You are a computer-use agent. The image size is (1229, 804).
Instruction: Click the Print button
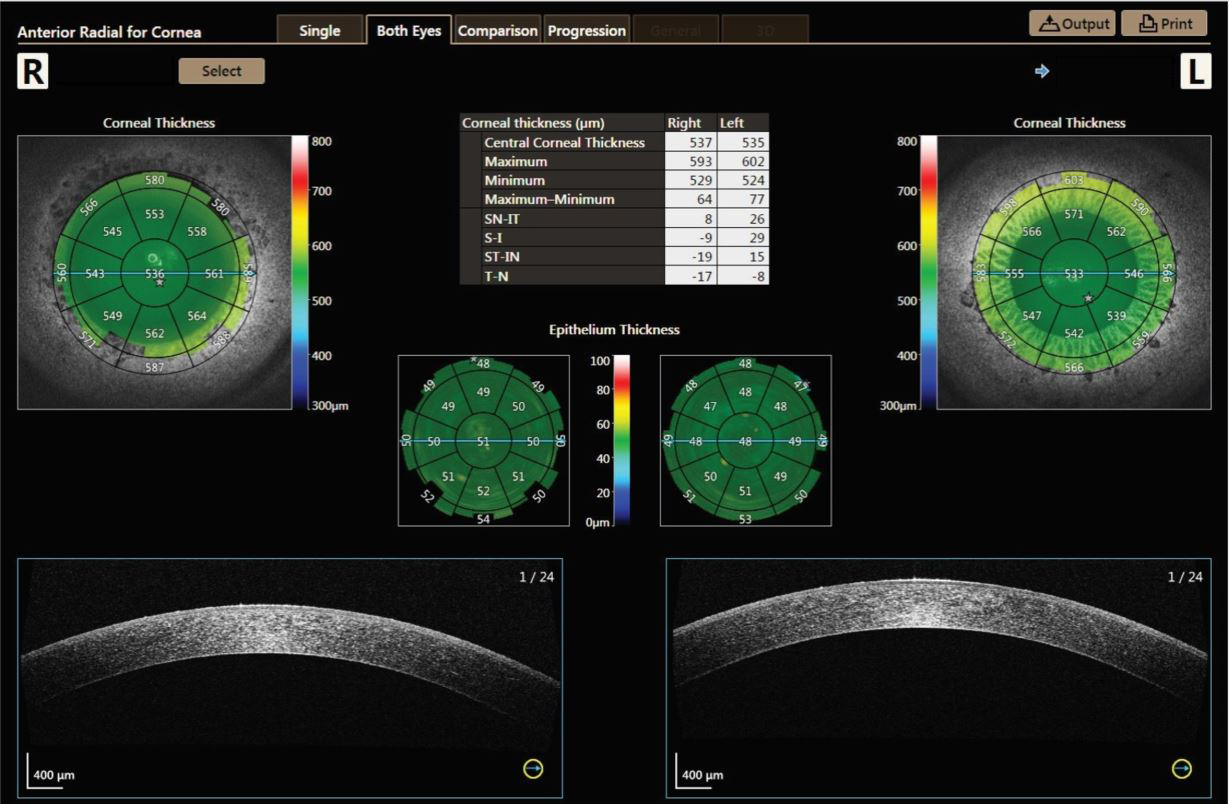click(1164, 23)
